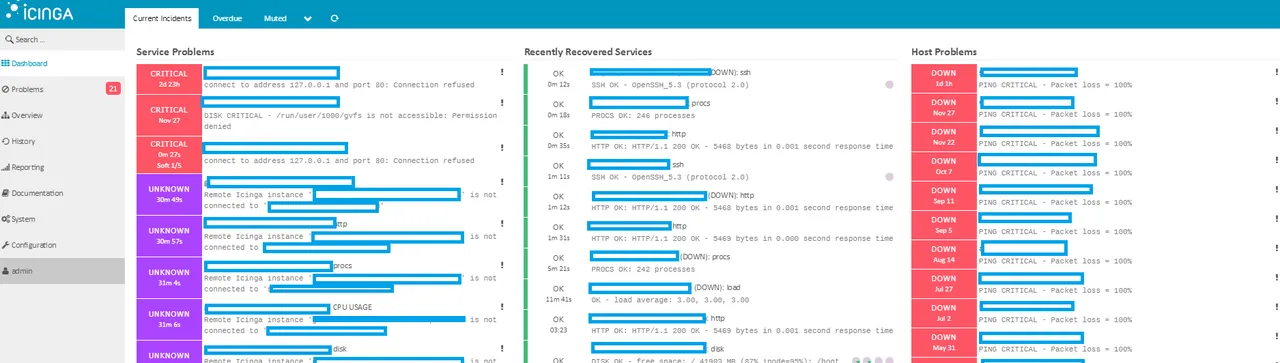Open the OK 0m 35s http service
1280x363 pixels.
679,133
